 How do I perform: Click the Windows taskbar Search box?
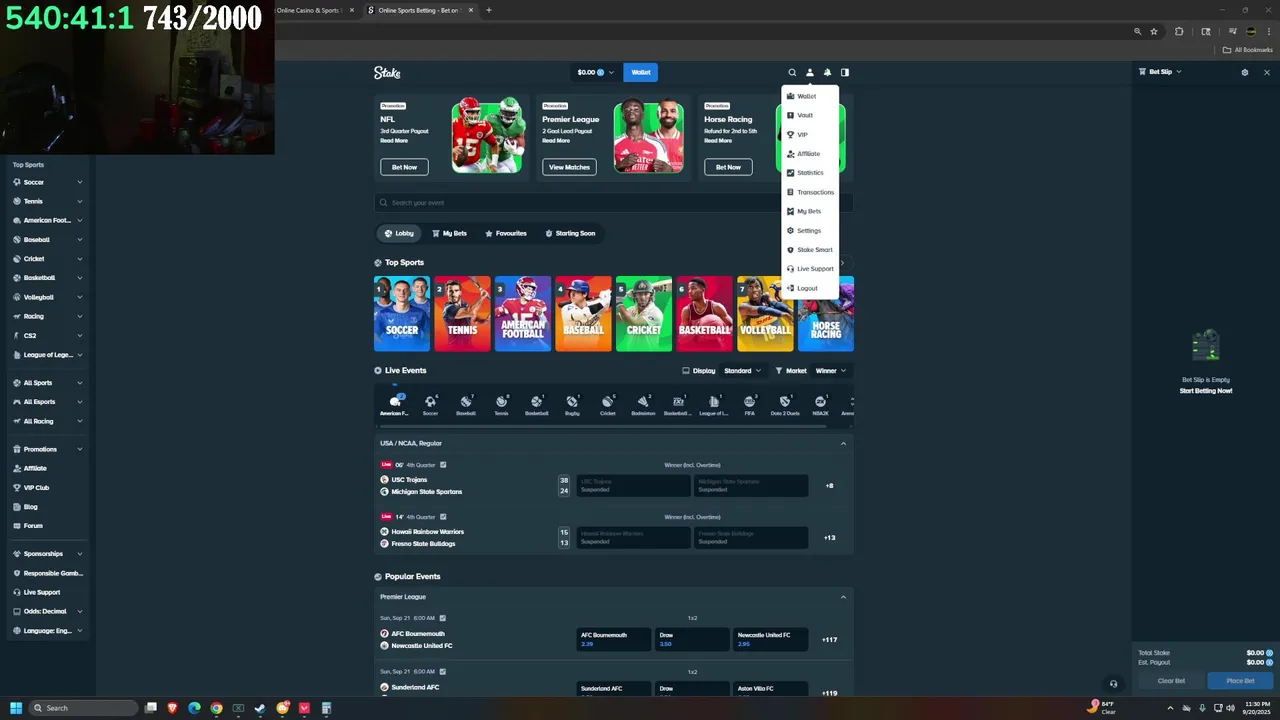pos(83,708)
